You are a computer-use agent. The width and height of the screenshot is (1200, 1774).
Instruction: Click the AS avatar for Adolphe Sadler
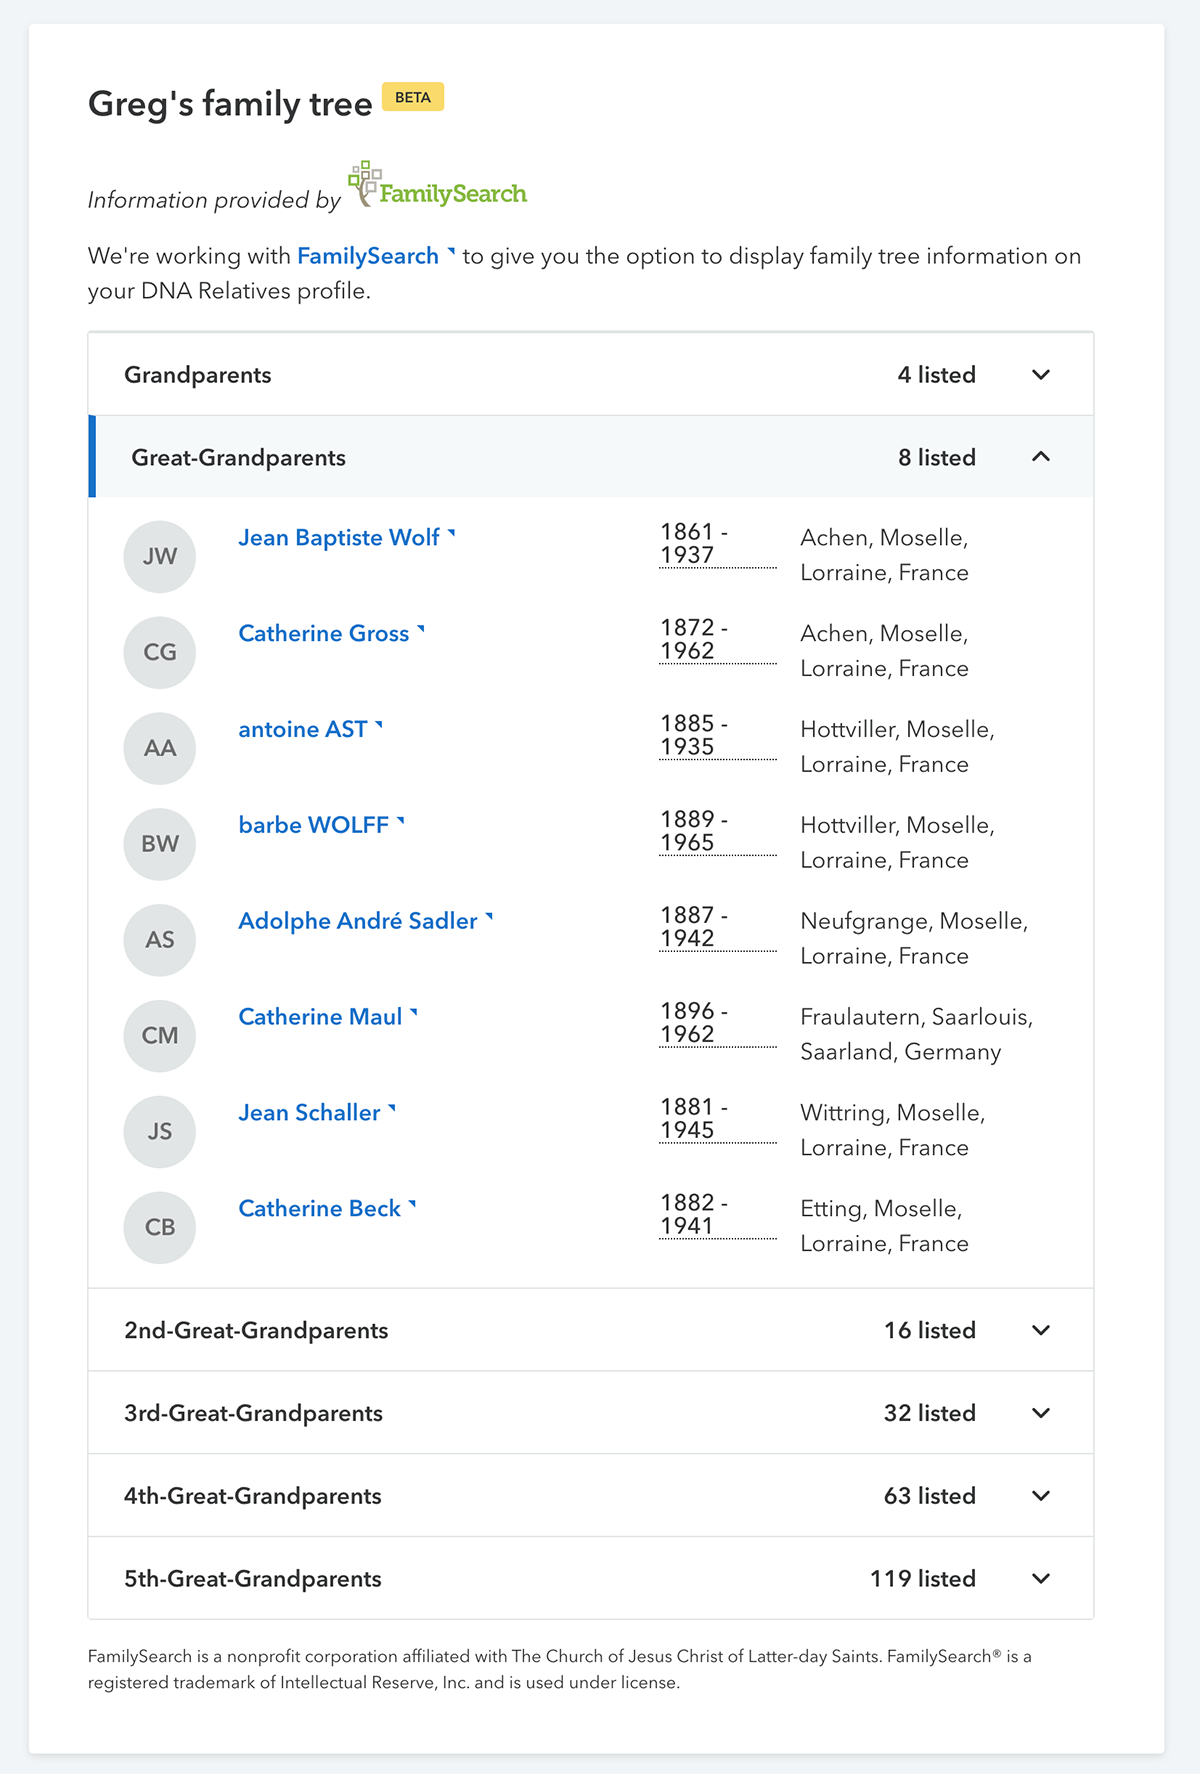coord(159,940)
